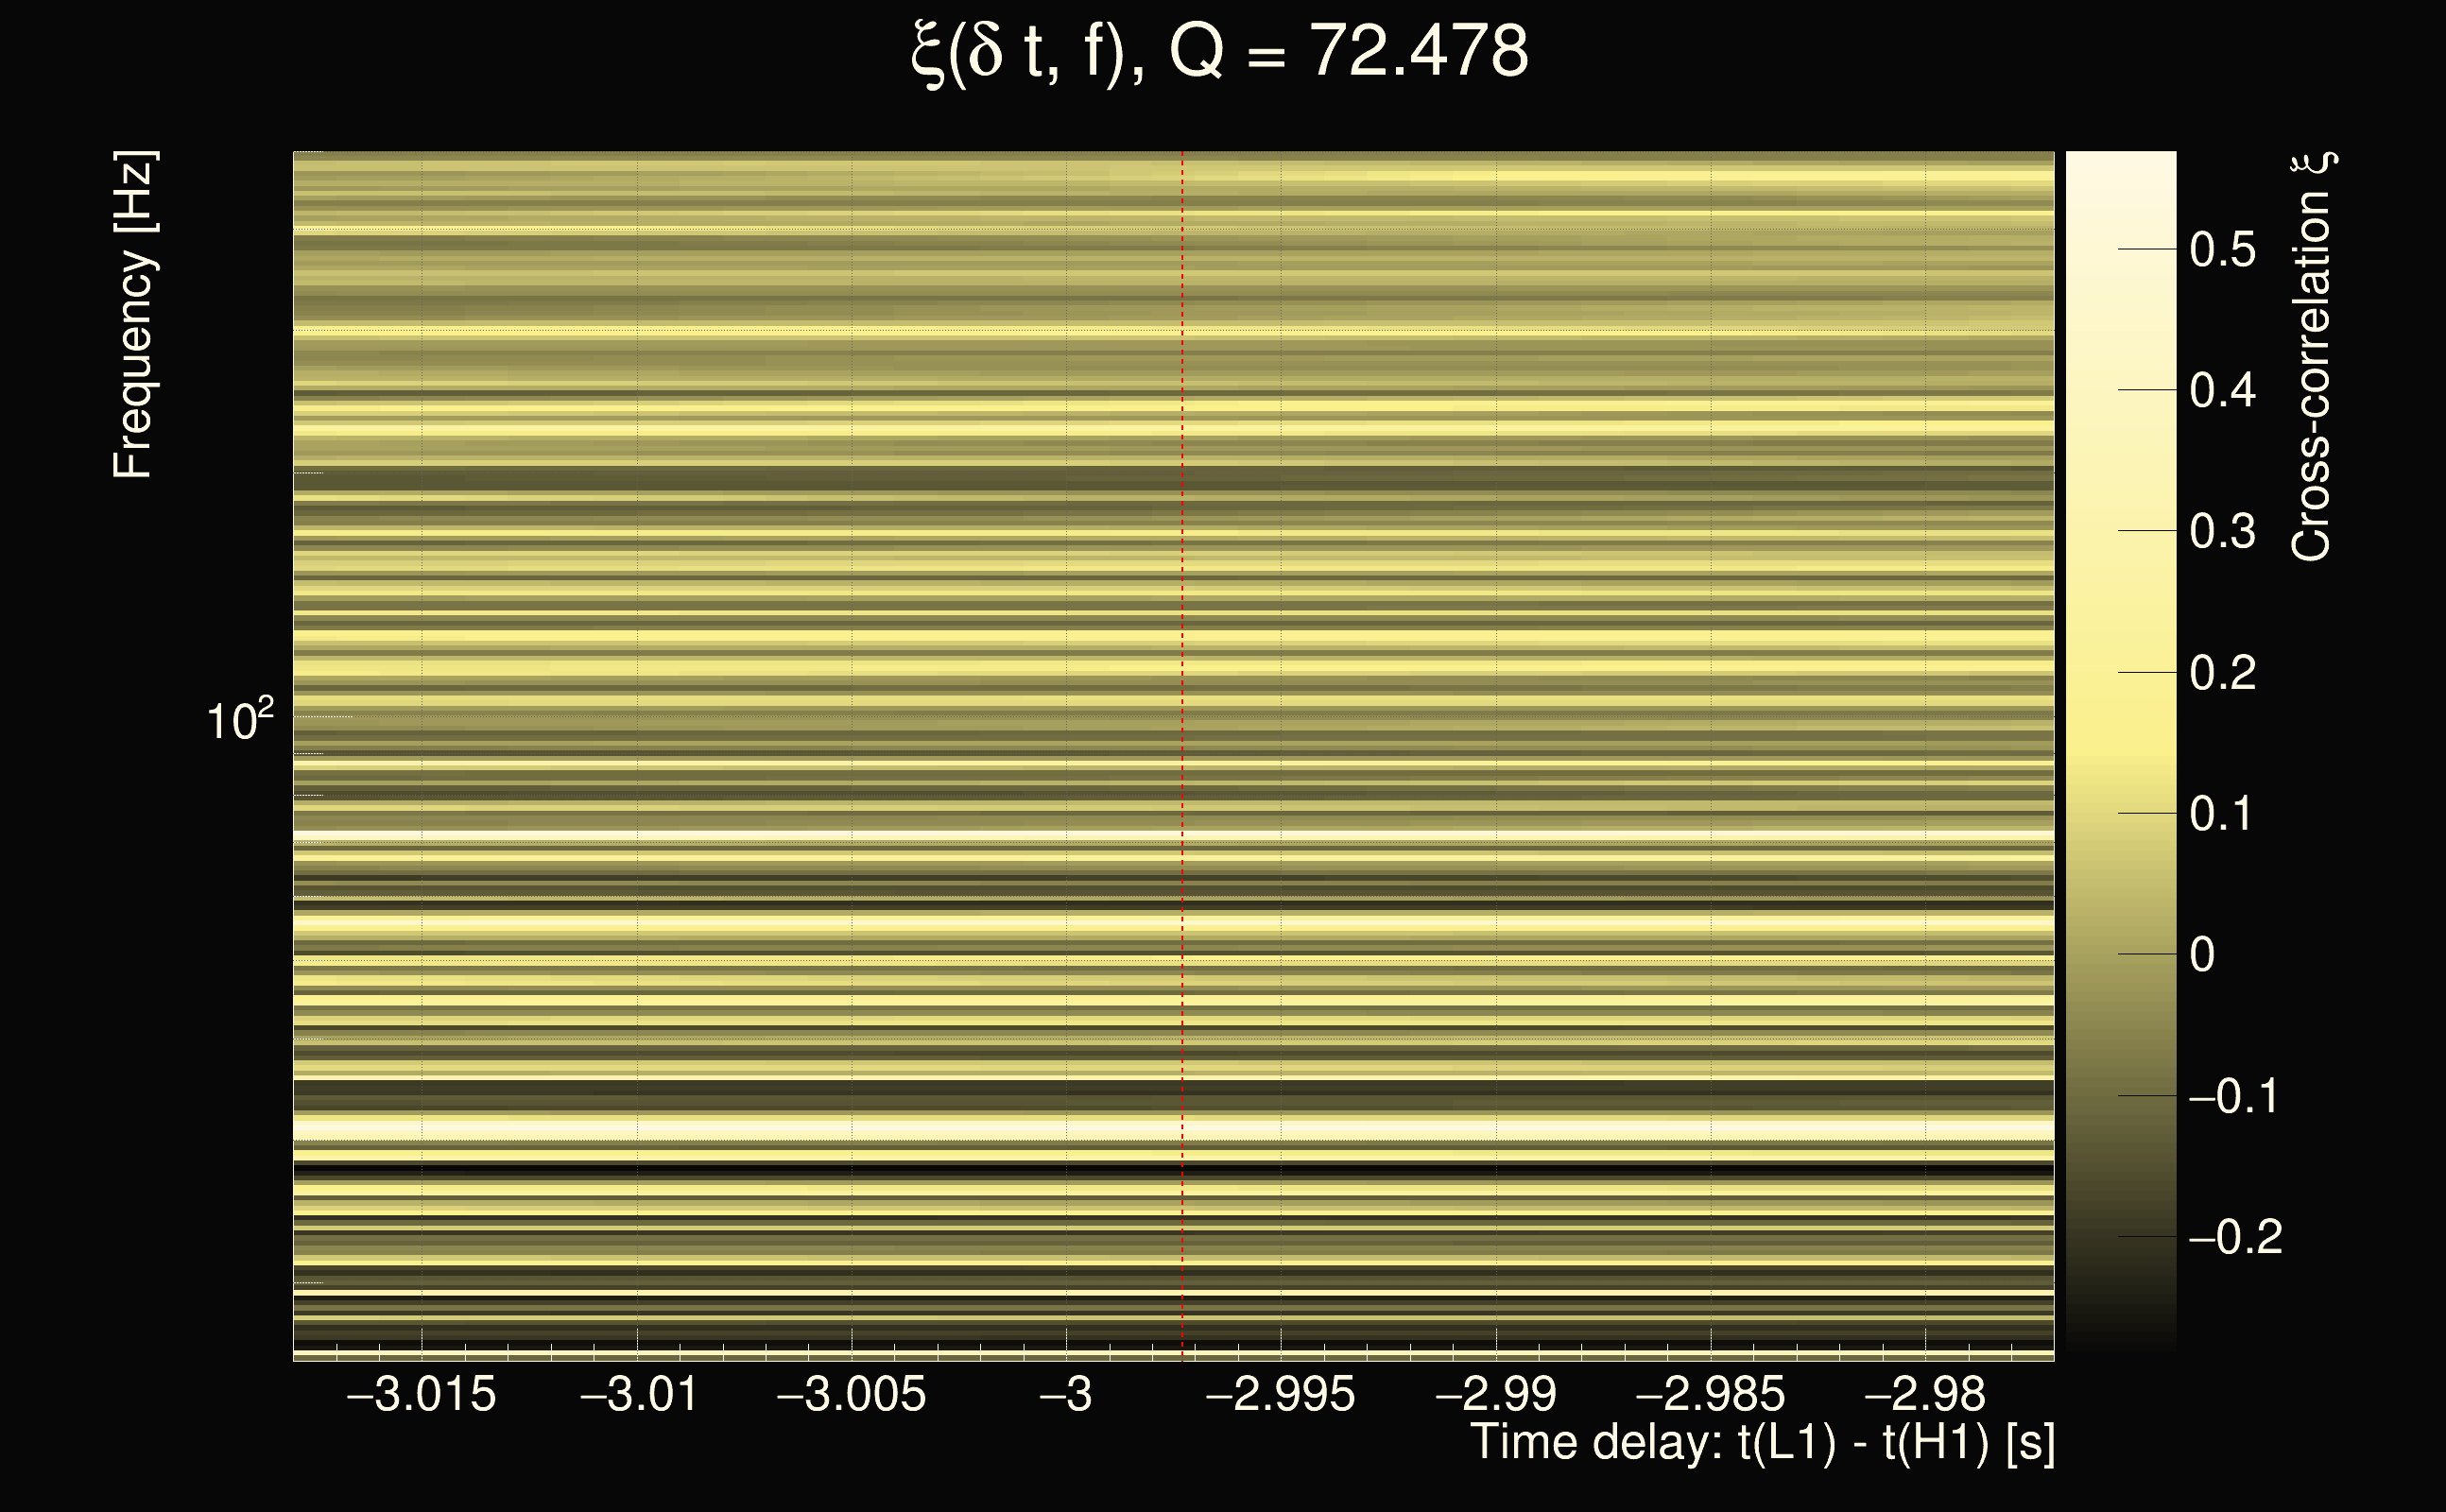Click the plot title showing Q = 72.478
Viewport: 2446px width, 1512px height.
click(x=1219, y=52)
